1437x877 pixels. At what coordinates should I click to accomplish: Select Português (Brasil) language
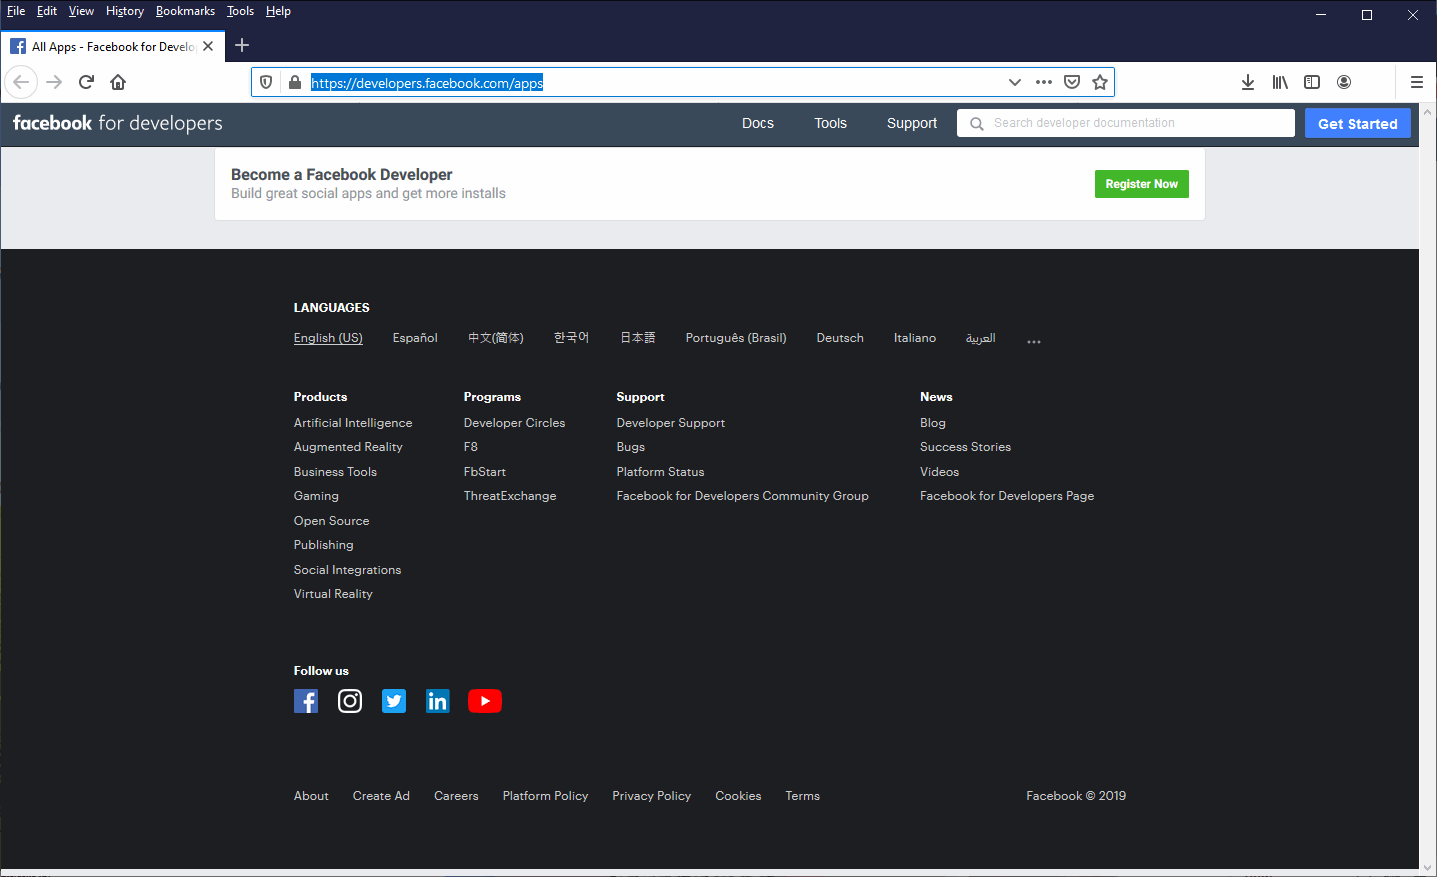tap(736, 338)
